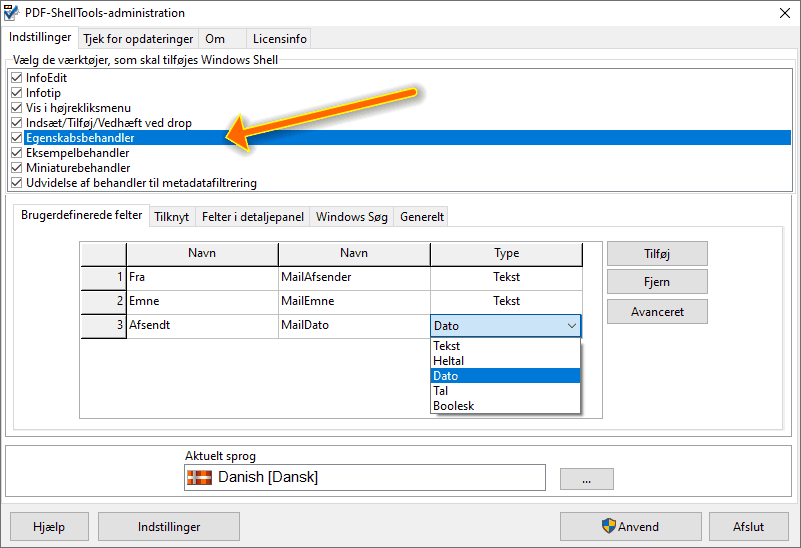The width and height of the screenshot is (801, 548).
Task: Click the Danish flag icon in language field
Action: [199, 478]
